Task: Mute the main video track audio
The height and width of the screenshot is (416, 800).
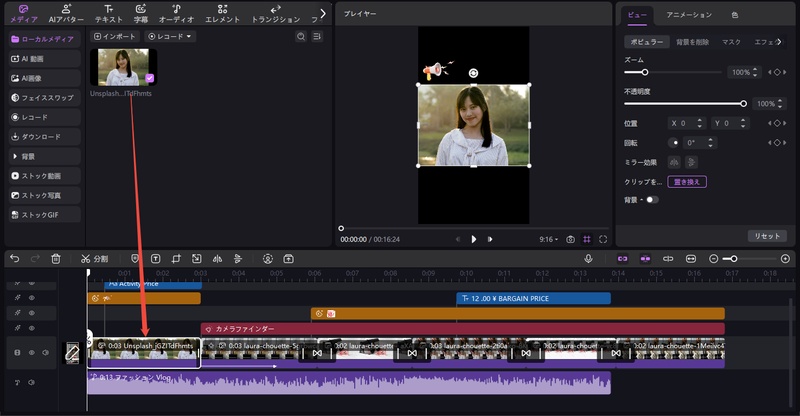Action: pos(45,352)
